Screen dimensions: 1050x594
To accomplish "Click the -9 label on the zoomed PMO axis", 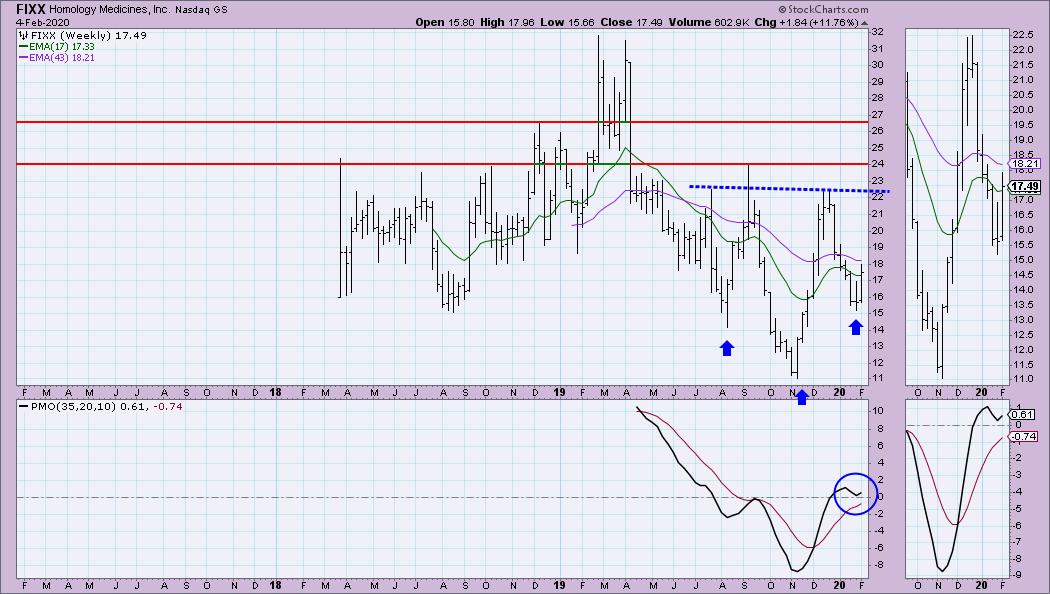I will (1019, 575).
